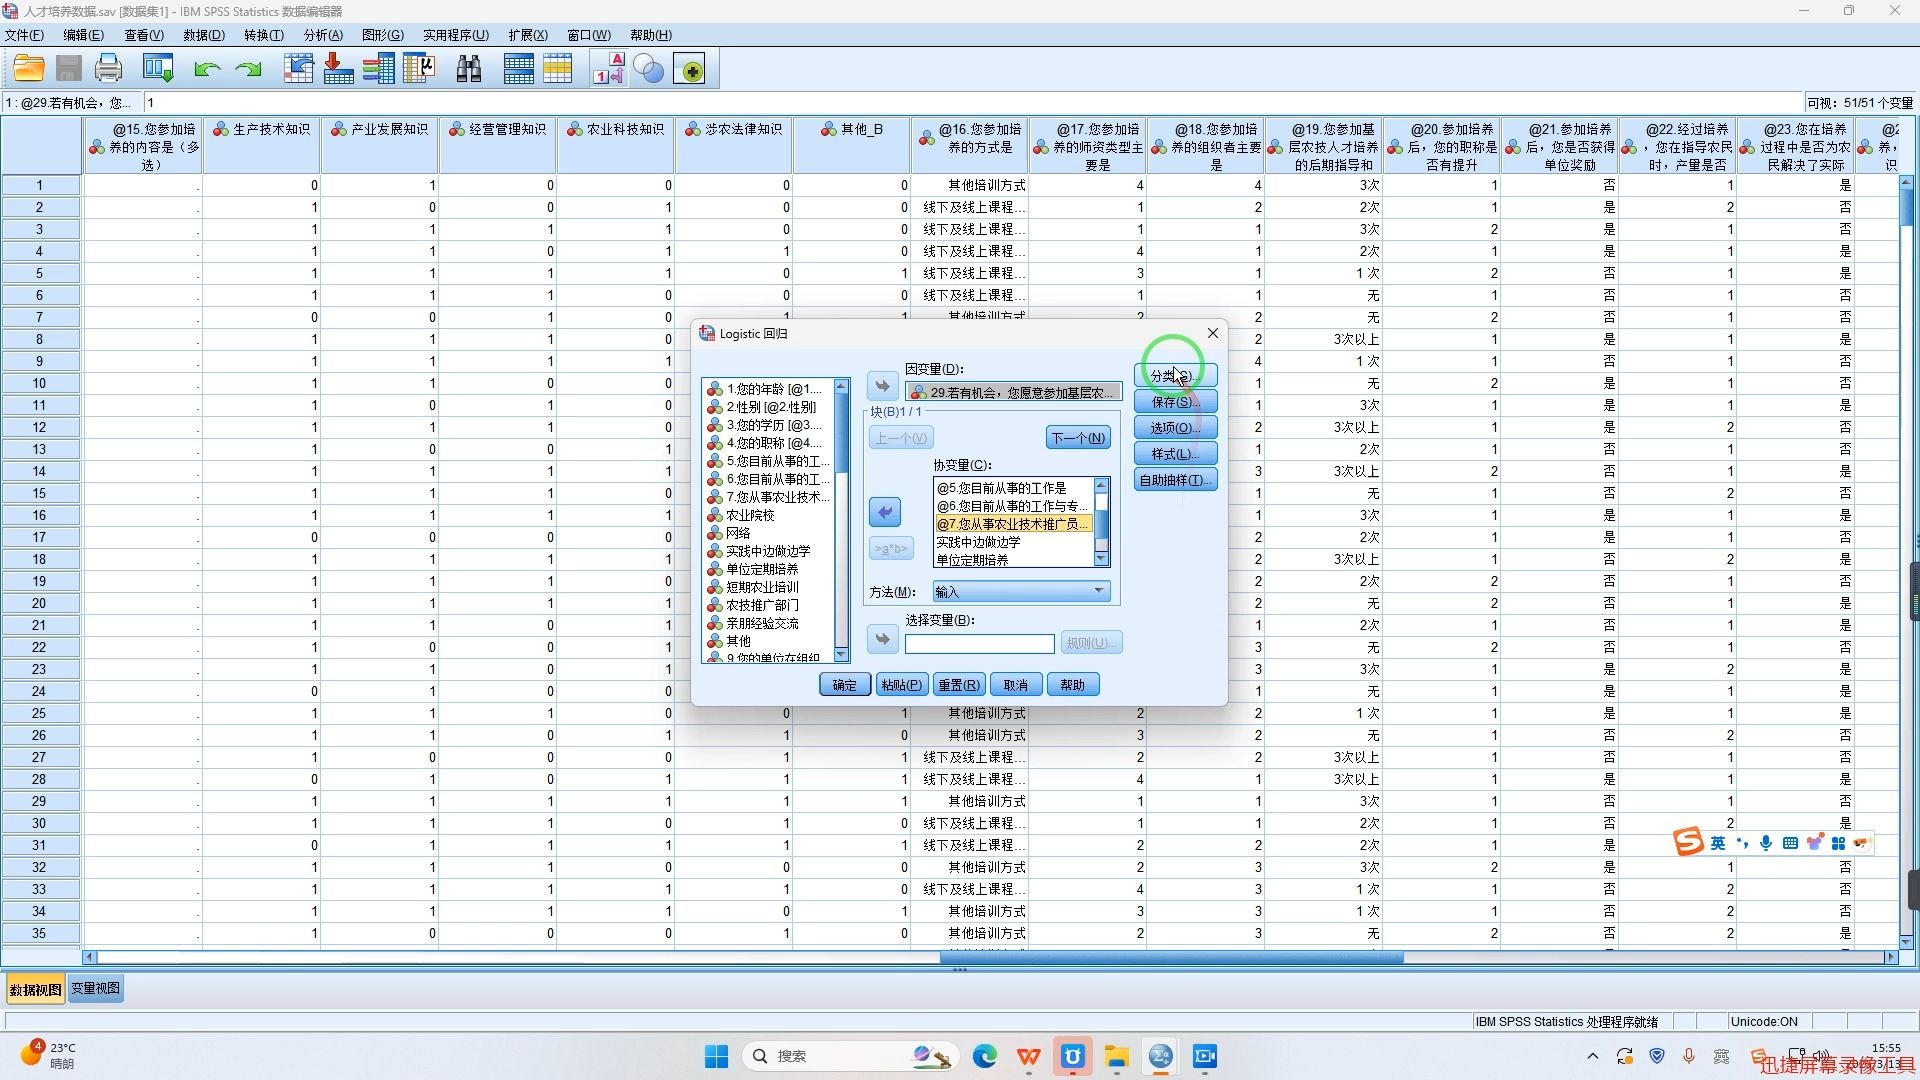
Task: Click the binoculars find icon
Action: pos(468,69)
